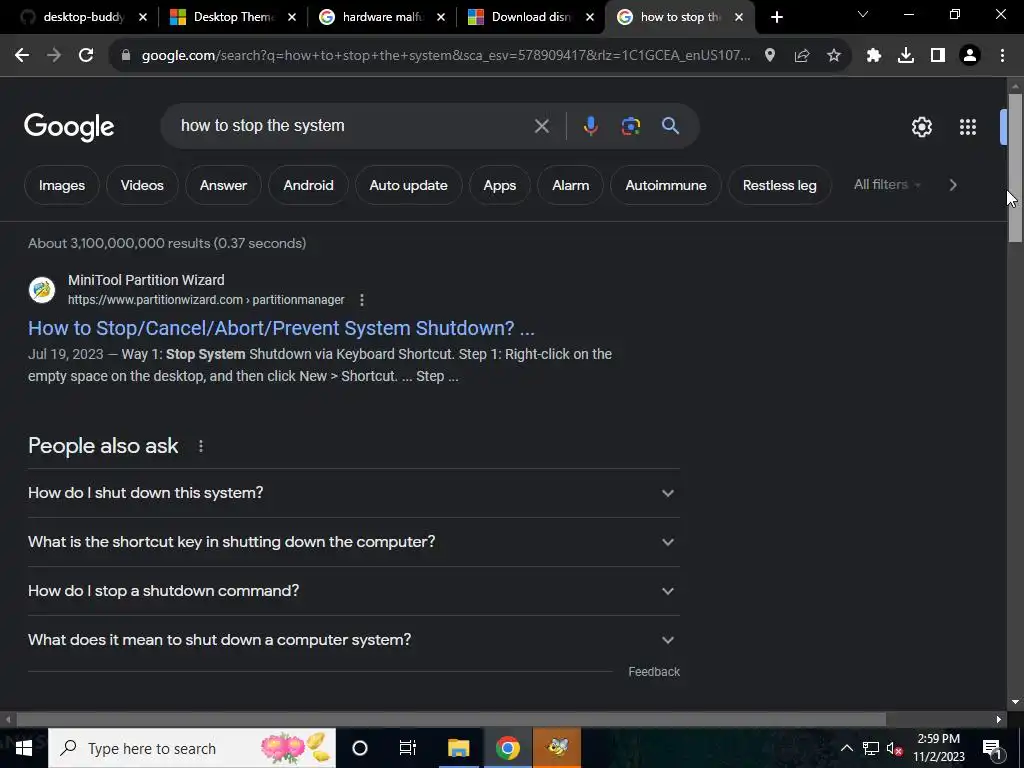1024x768 pixels.
Task: Click the muted volume icon in the tray
Action: pos(895,748)
